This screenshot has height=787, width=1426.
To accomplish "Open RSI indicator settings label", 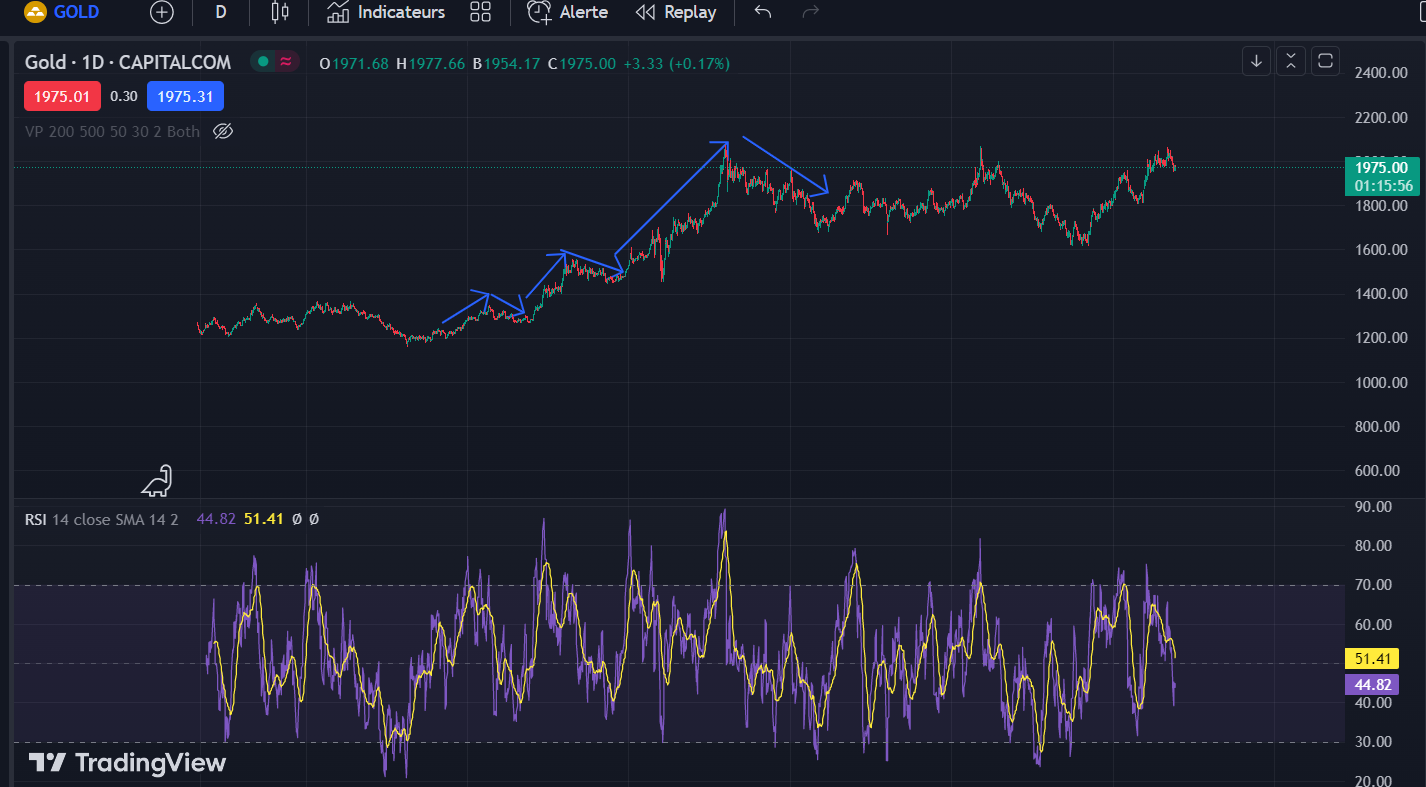I will (x=35, y=519).
